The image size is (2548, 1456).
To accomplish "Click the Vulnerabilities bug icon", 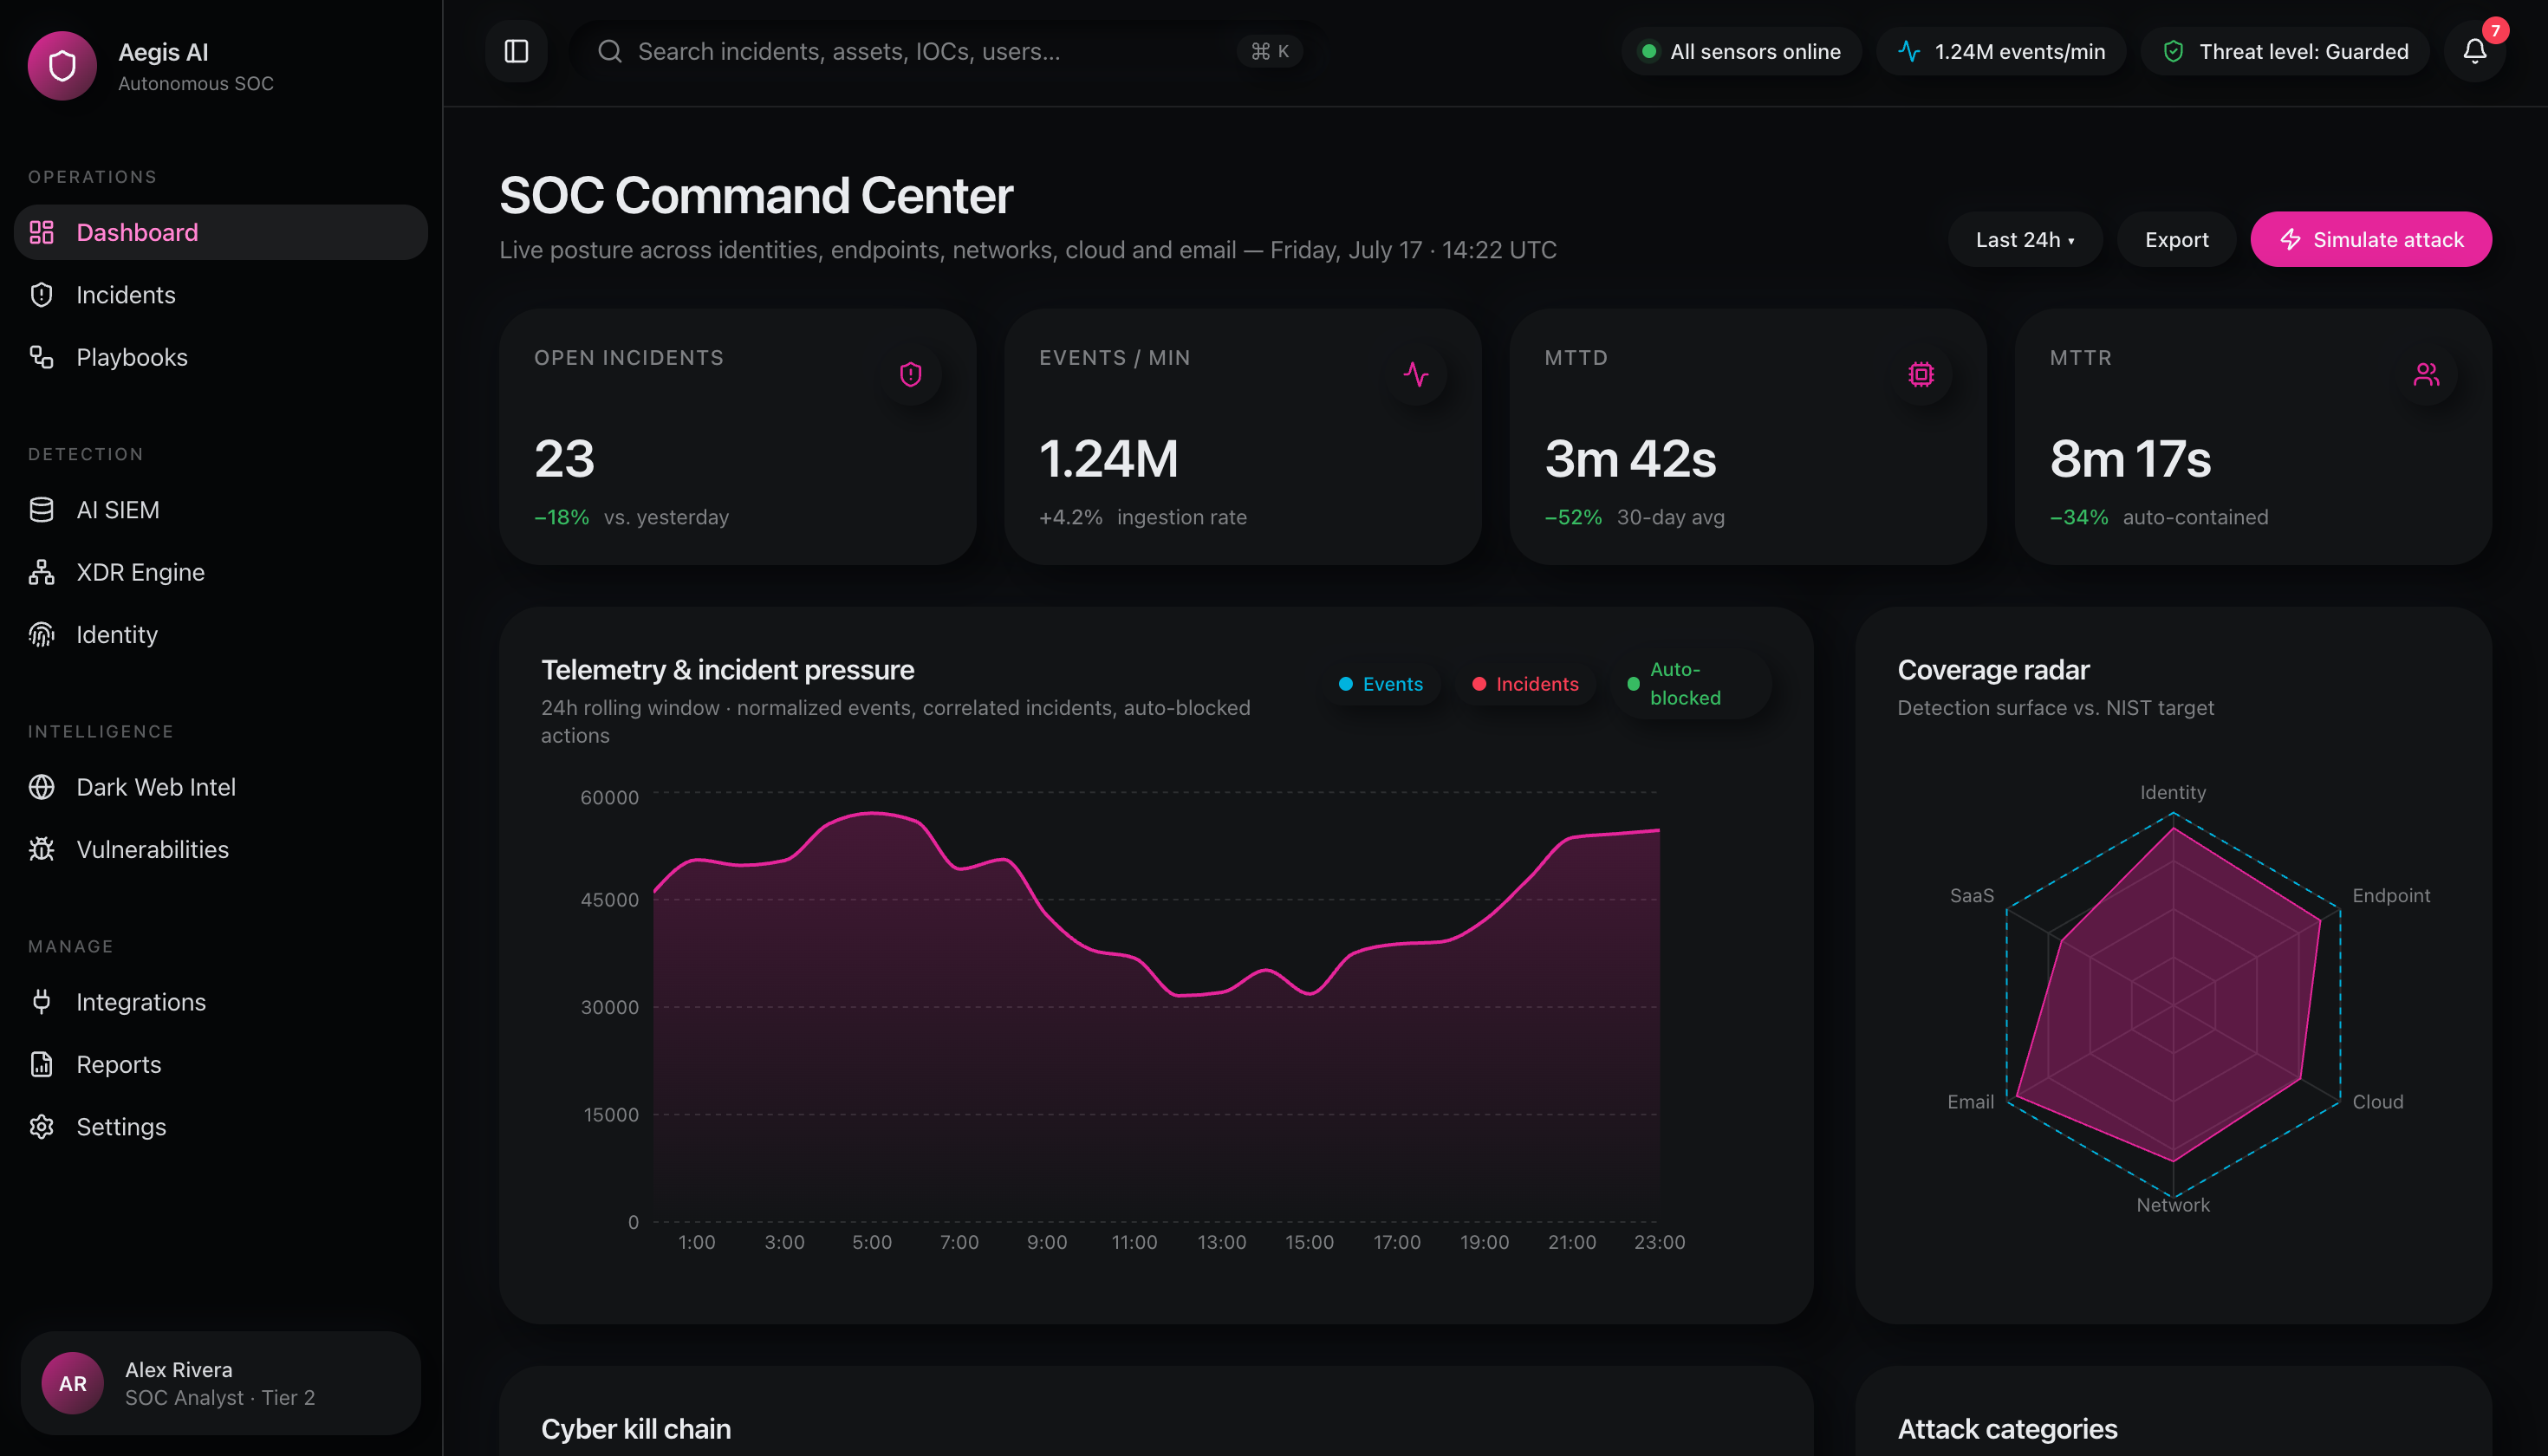I will tap(42, 849).
